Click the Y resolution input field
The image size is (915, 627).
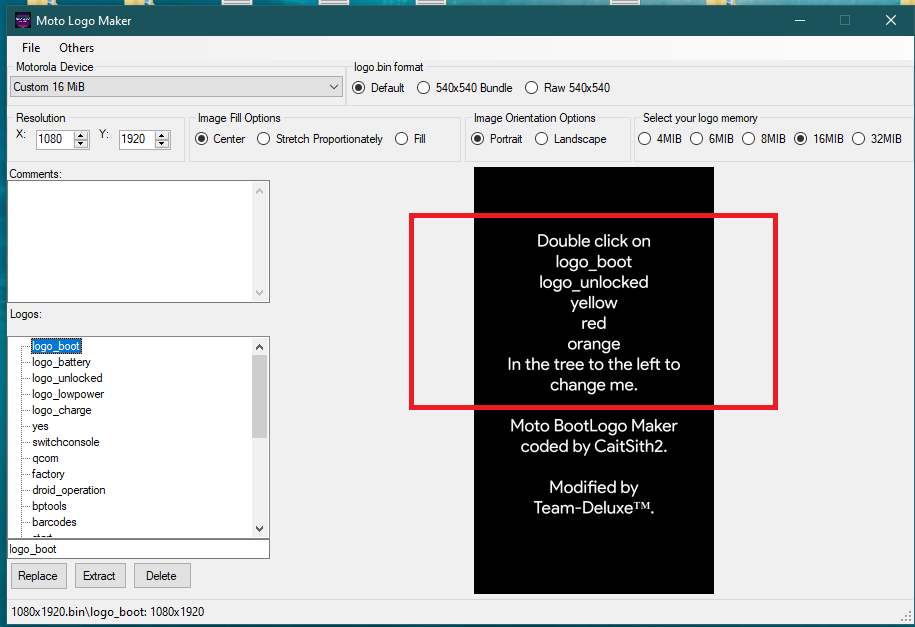click(x=137, y=139)
